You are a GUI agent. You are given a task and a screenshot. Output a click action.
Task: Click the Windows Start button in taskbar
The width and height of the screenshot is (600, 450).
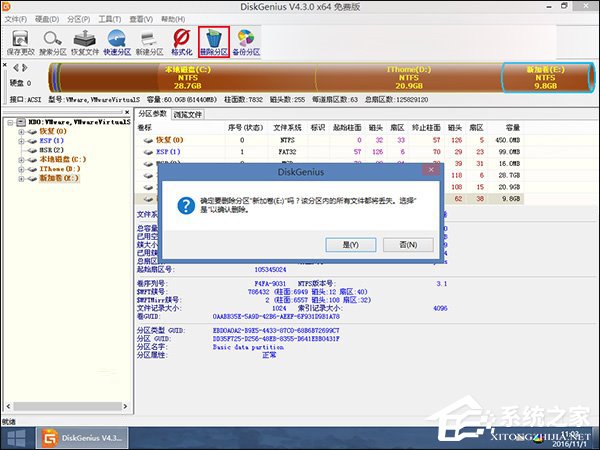point(17,437)
